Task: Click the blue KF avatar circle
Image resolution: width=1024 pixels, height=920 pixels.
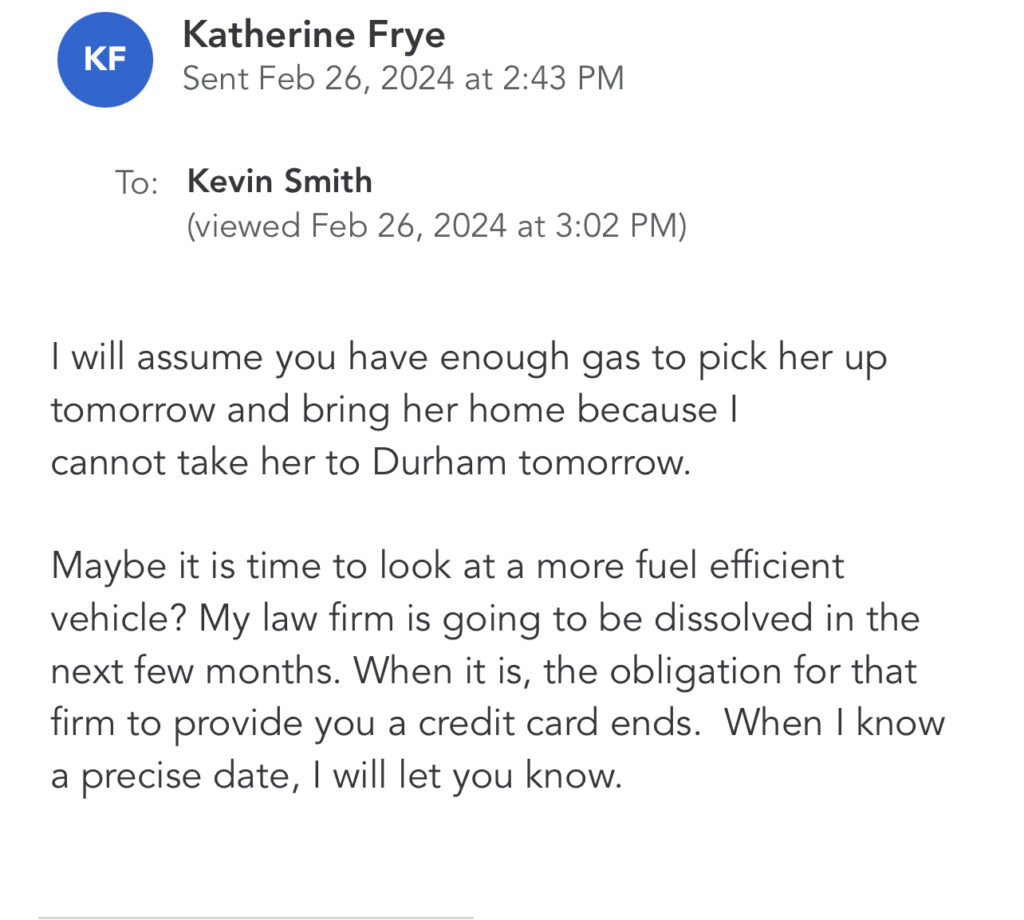Action: pyautogui.click(x=104, y=59)
